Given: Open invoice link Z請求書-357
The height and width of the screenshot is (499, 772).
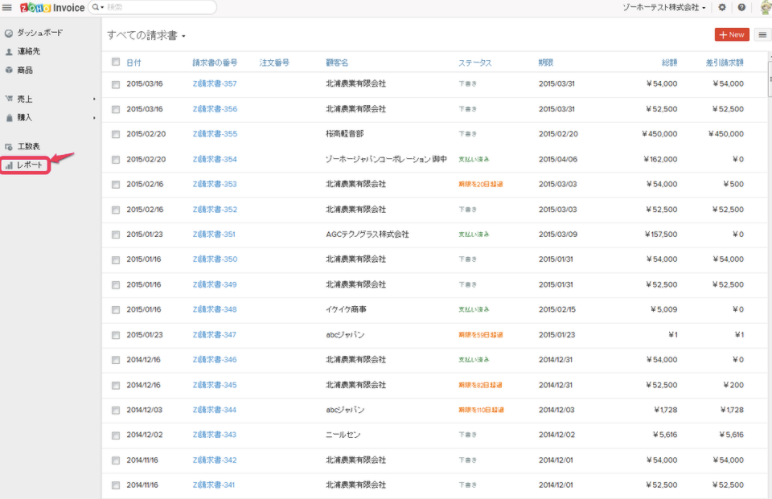Looking at the screenshot, I should [x=215, y=84].
